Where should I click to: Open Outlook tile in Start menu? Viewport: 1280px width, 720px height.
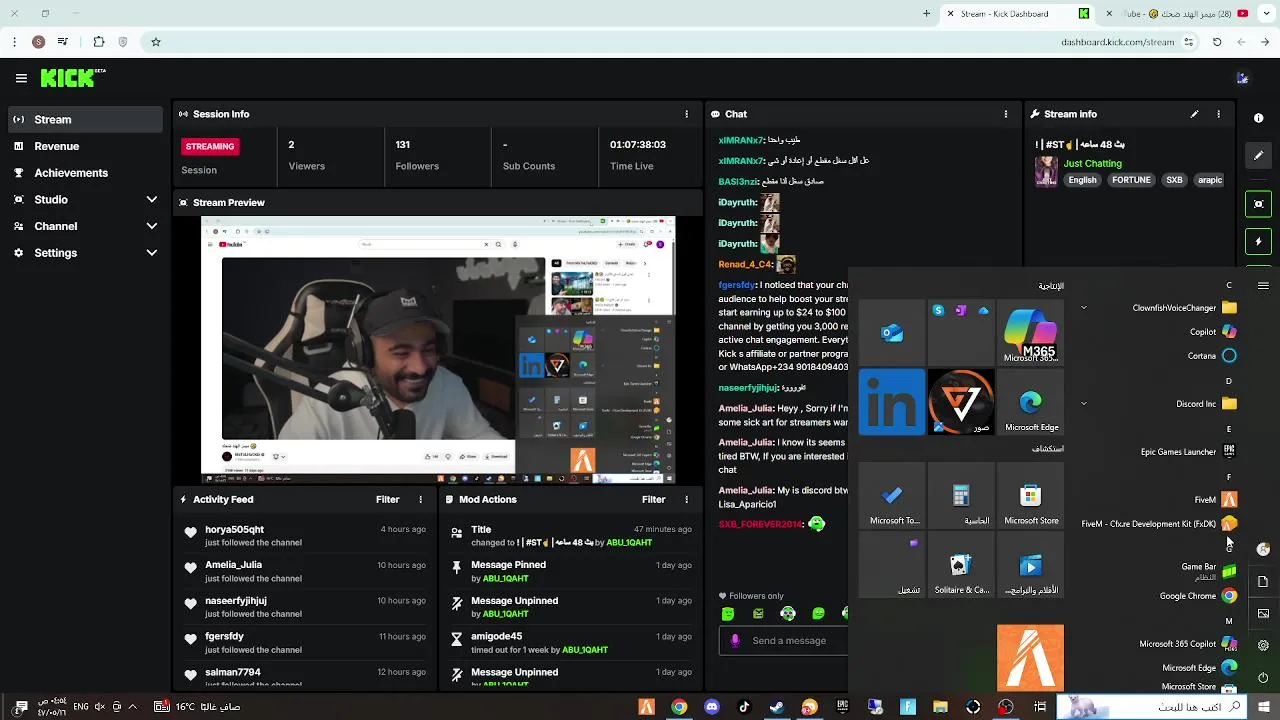(x=892, y=333)
